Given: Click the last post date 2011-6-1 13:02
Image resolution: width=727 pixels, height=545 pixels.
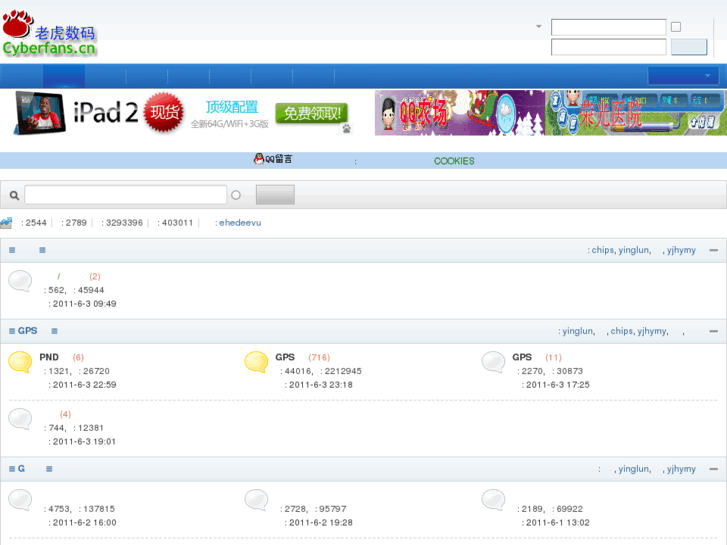Looking at the screenshot, I should 558,522.
